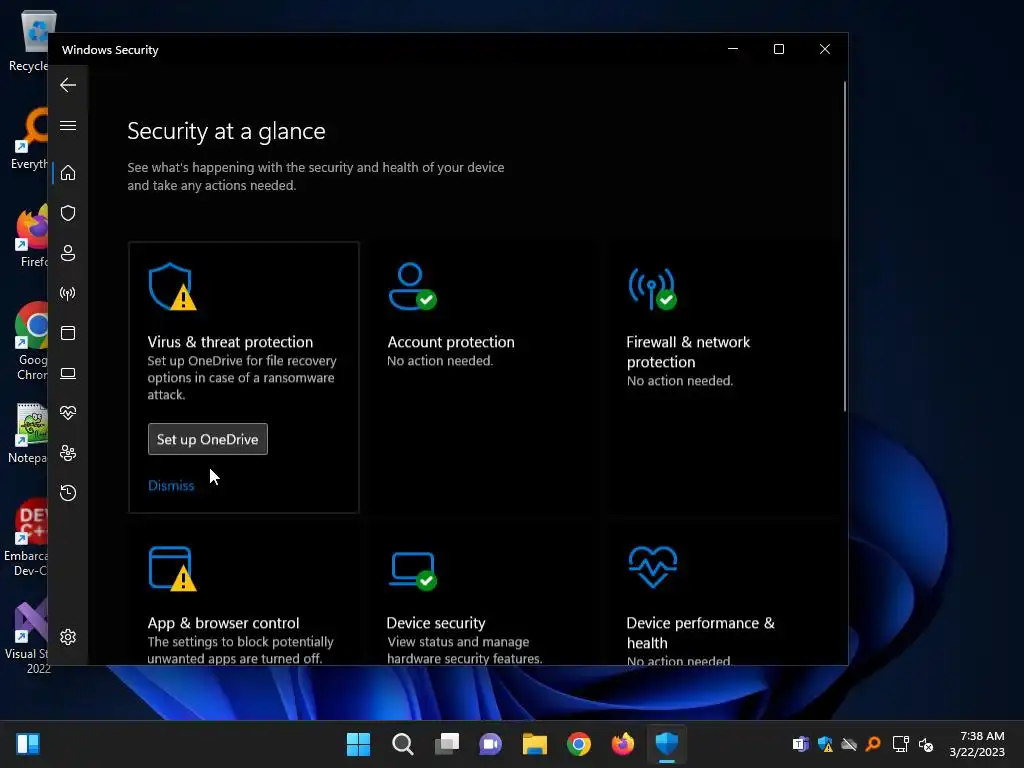Click the network tray icon
1024x768 pixels.
(901, 744)
